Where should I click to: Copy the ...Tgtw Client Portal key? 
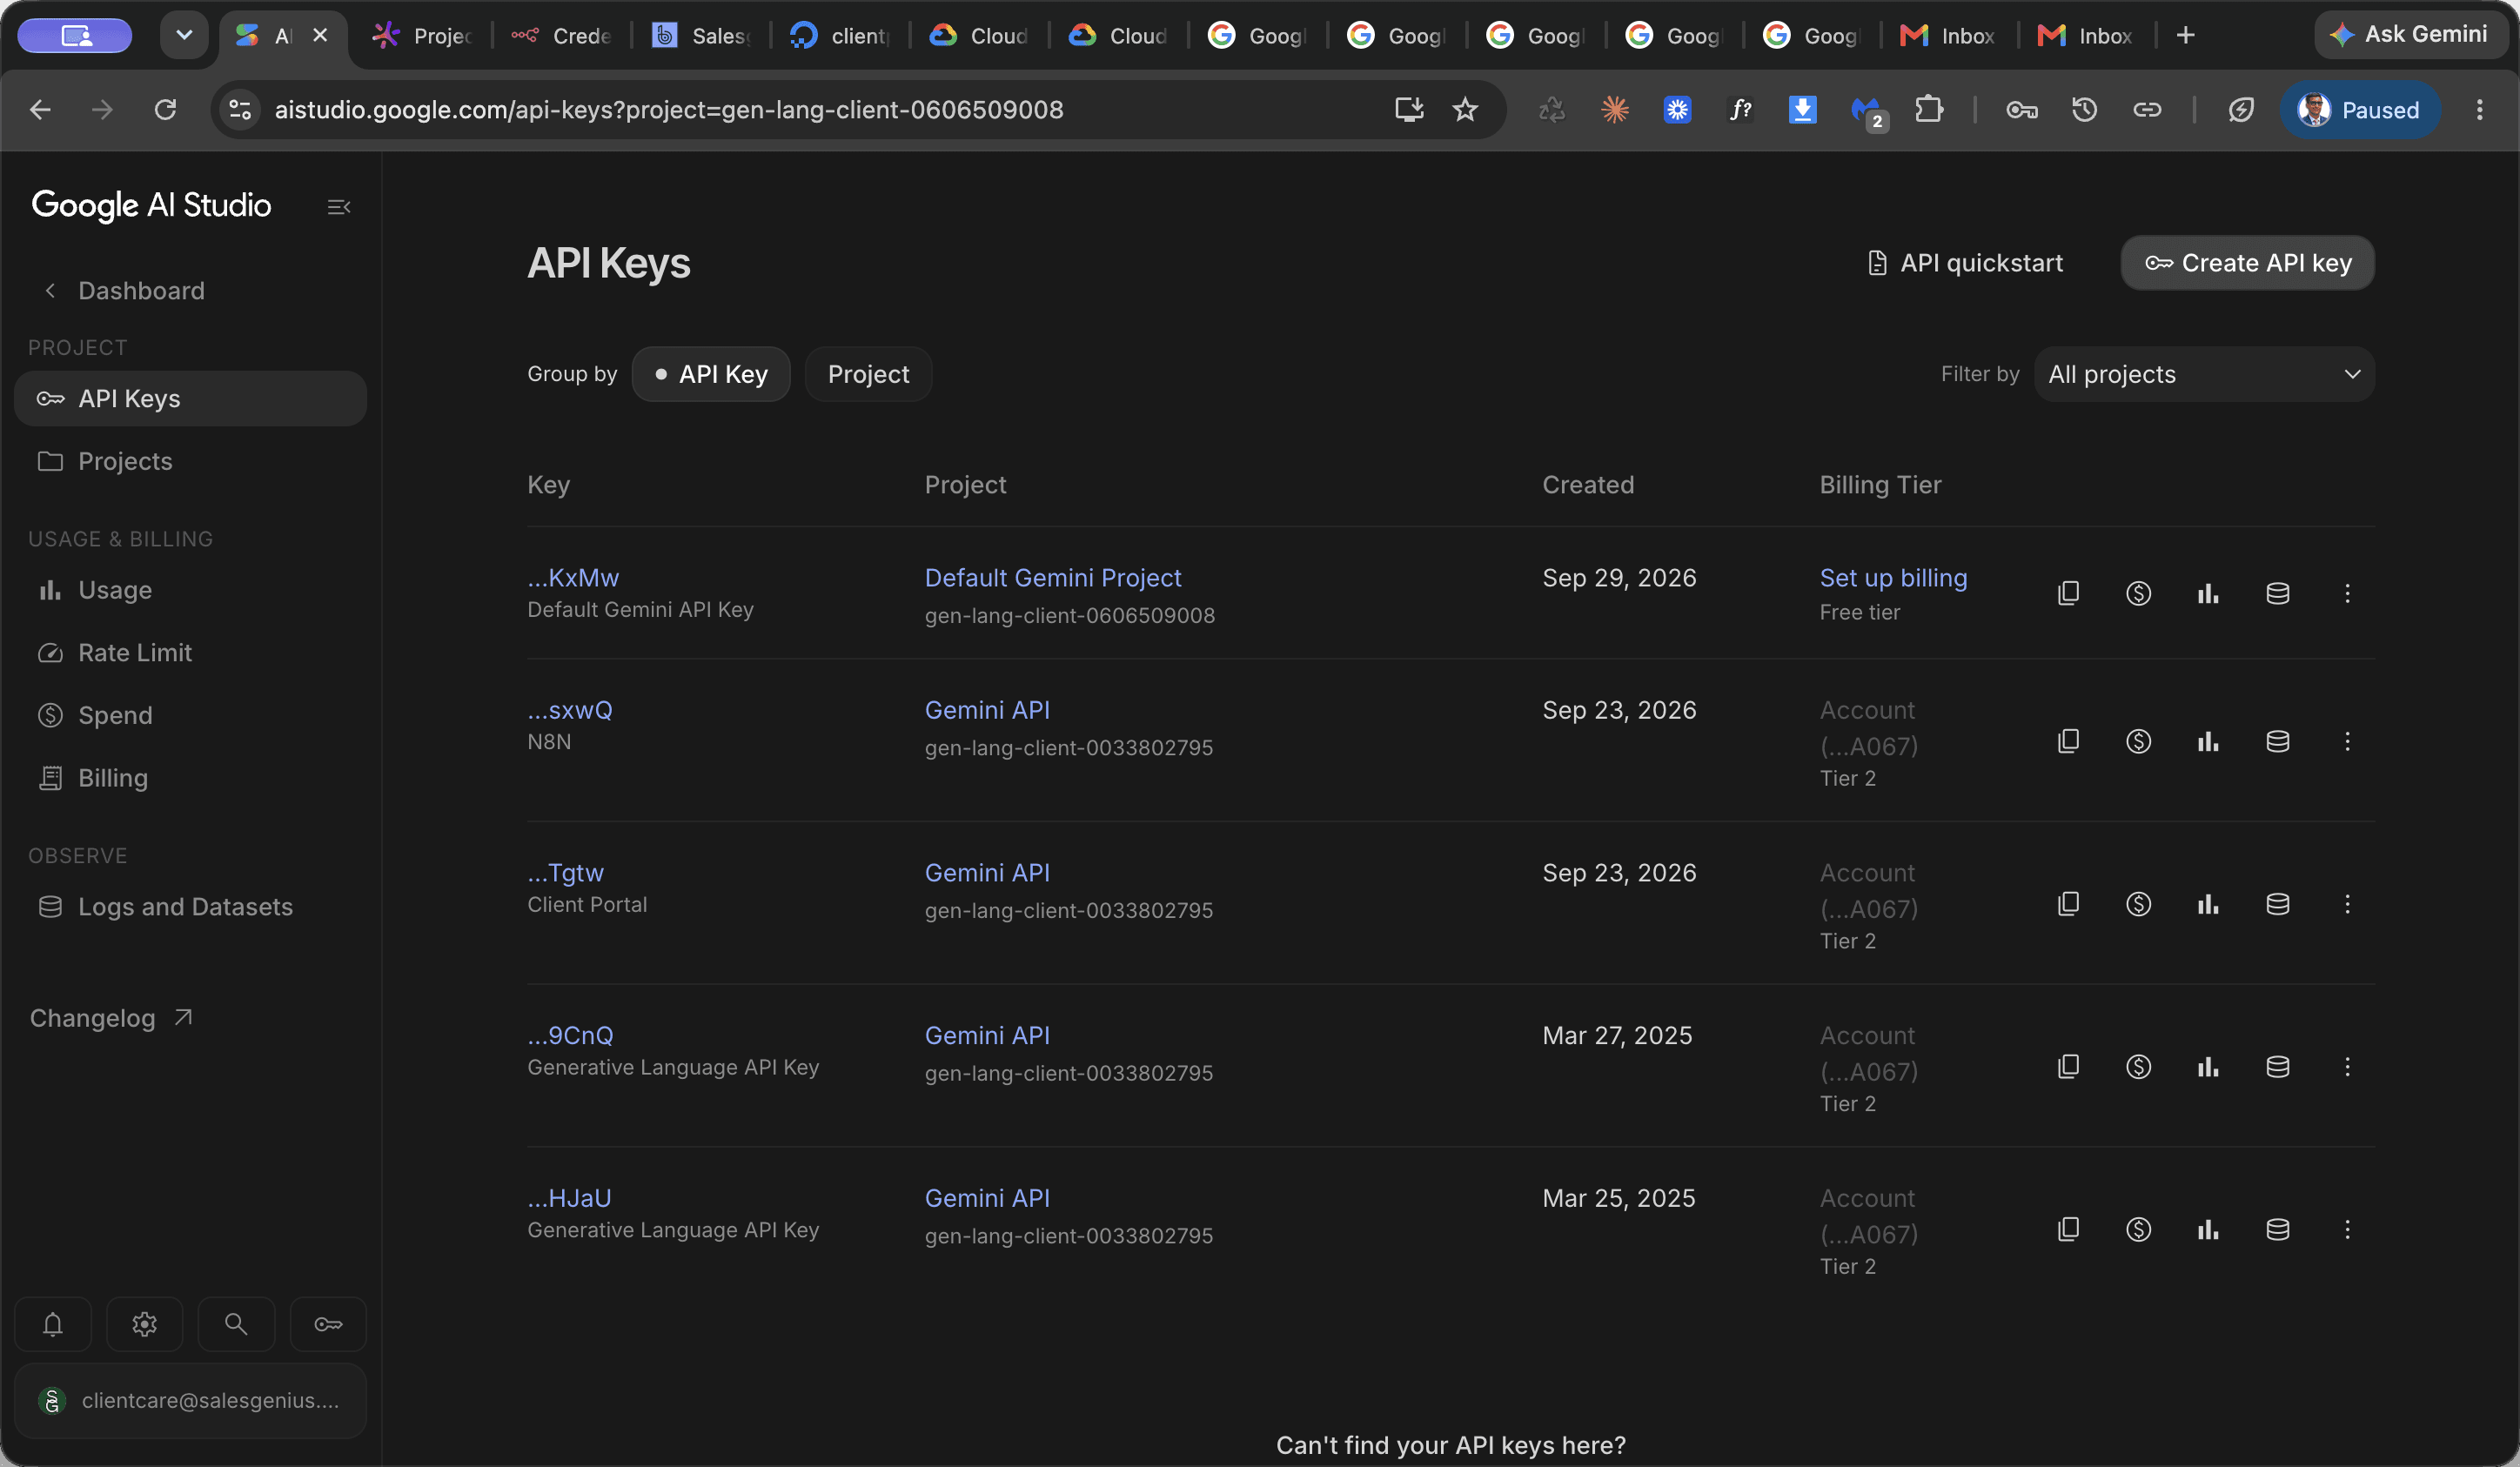pyautogui.click(x=2069, y=904)
